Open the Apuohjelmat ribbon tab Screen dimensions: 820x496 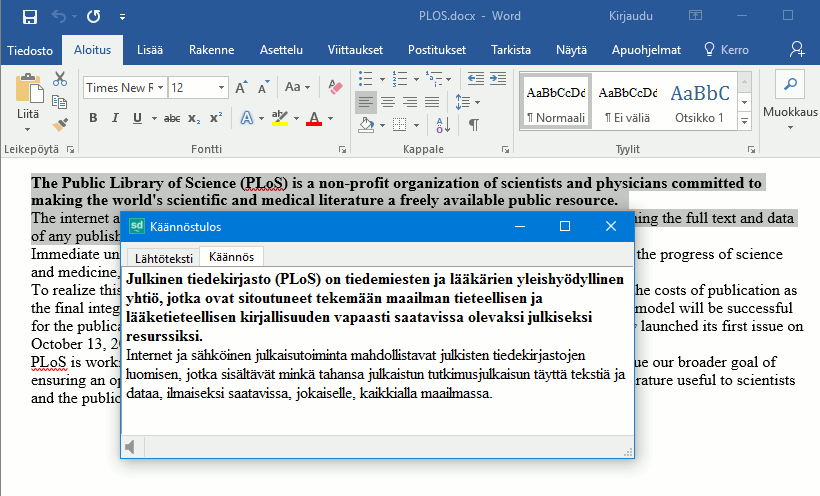click(646, 50)
